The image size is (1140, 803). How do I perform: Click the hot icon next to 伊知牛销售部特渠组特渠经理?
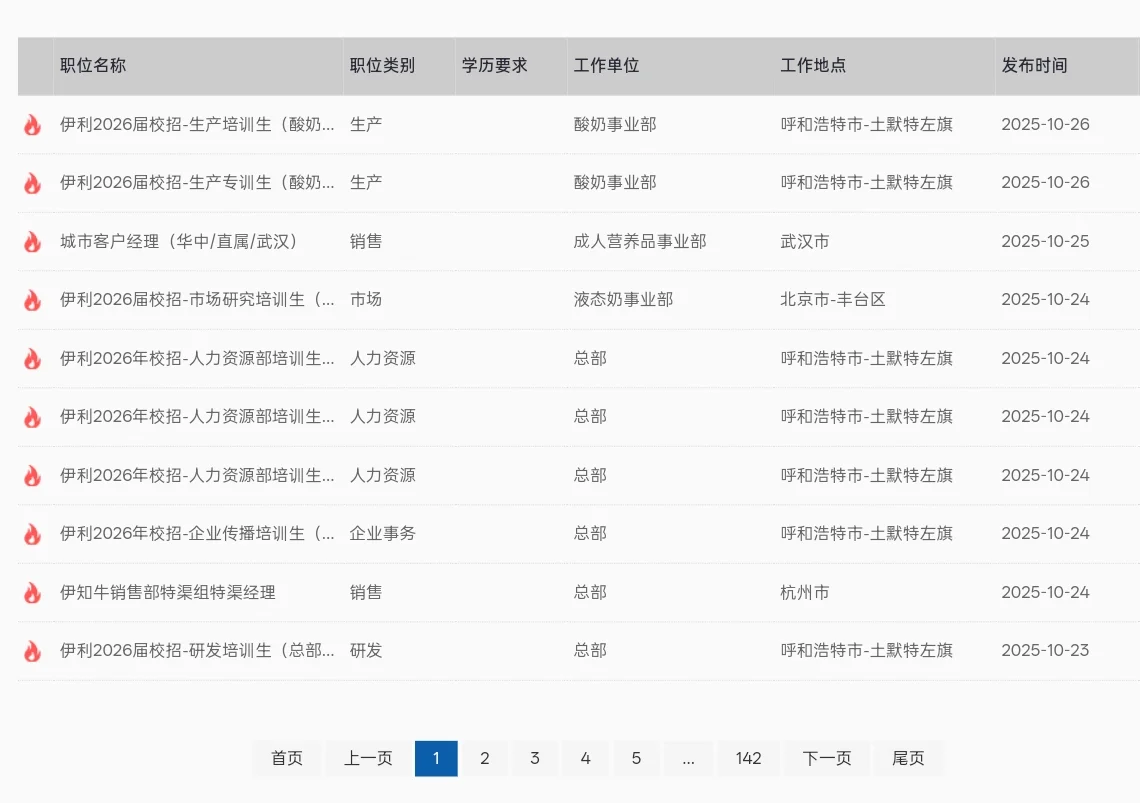32,594
